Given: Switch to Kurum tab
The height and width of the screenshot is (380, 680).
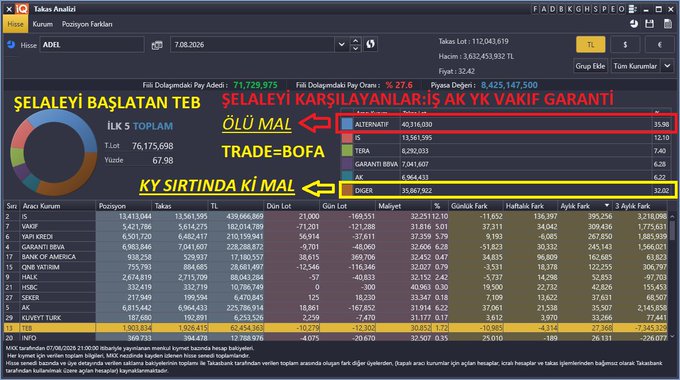Looking at the screenshot, I should pos(42,24).
